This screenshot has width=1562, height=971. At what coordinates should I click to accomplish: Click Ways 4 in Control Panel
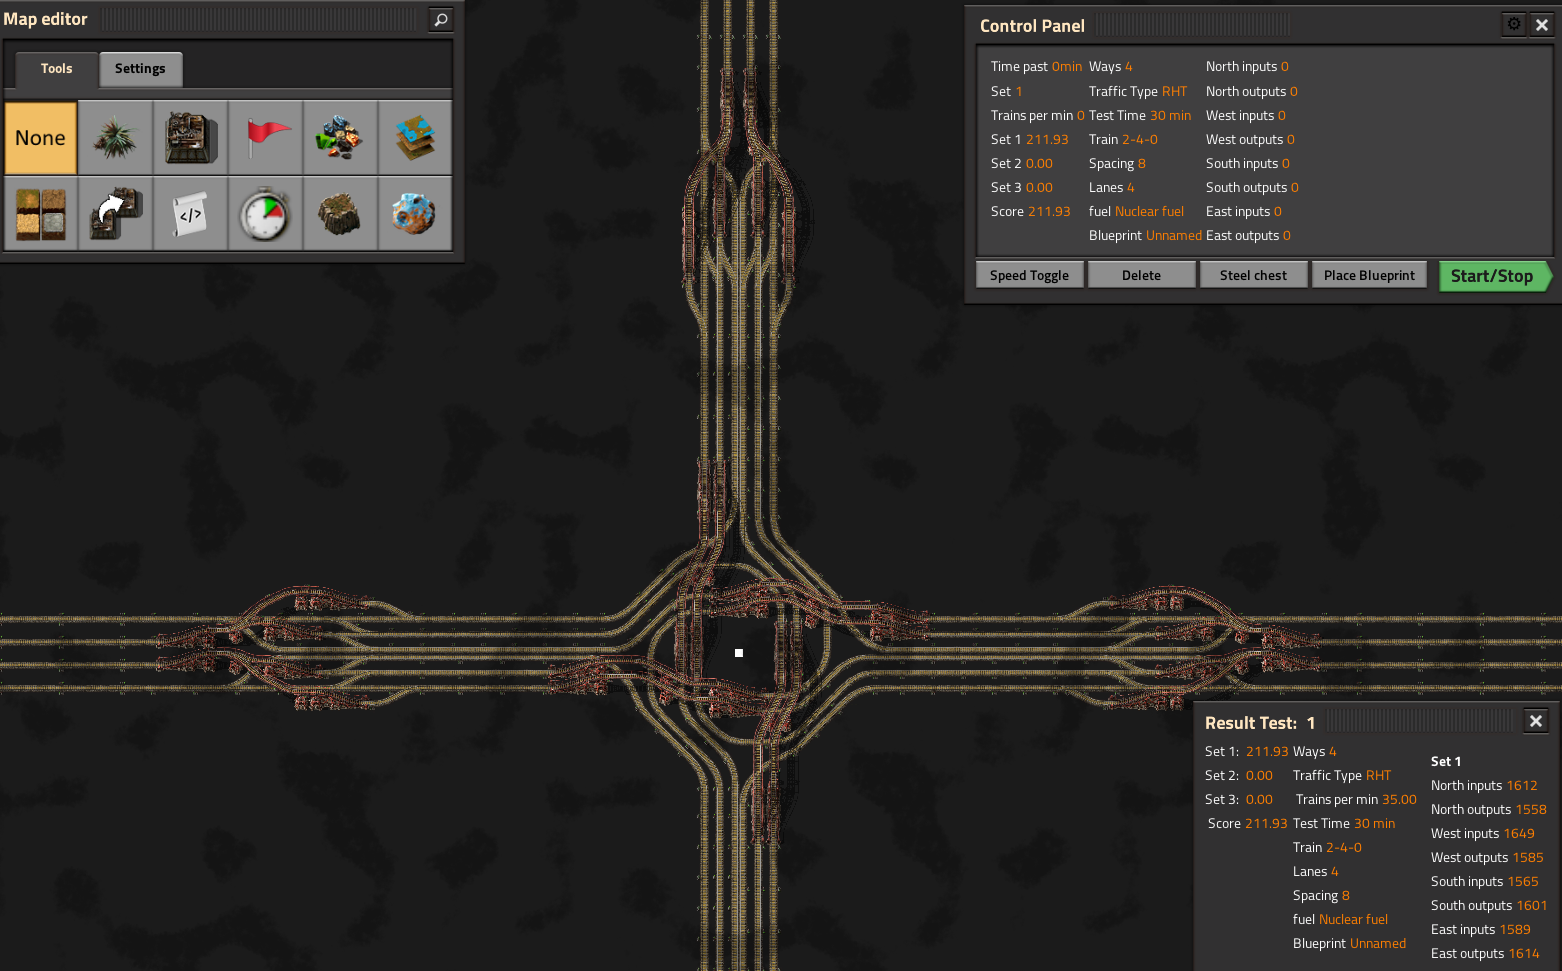(1110, 67)
